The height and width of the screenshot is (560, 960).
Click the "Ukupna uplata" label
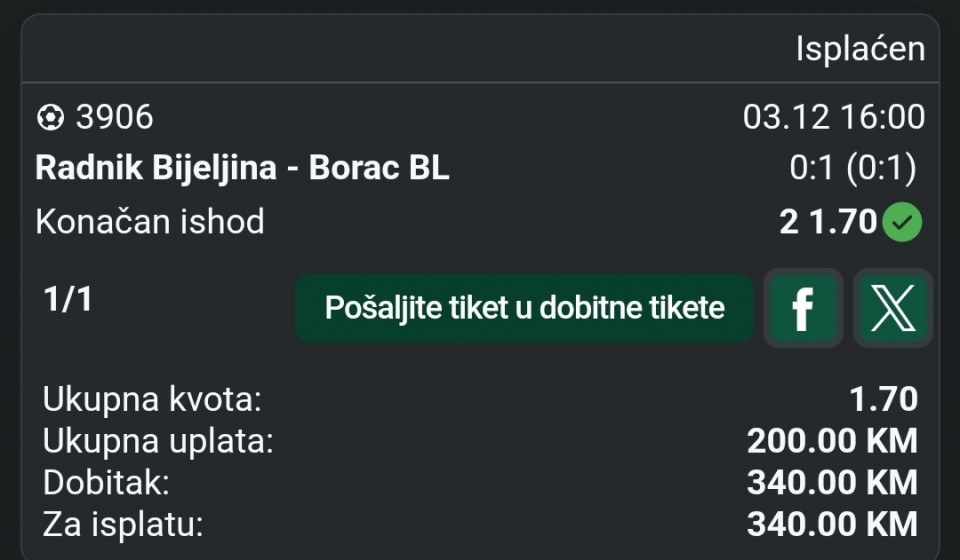click(158, 441)
